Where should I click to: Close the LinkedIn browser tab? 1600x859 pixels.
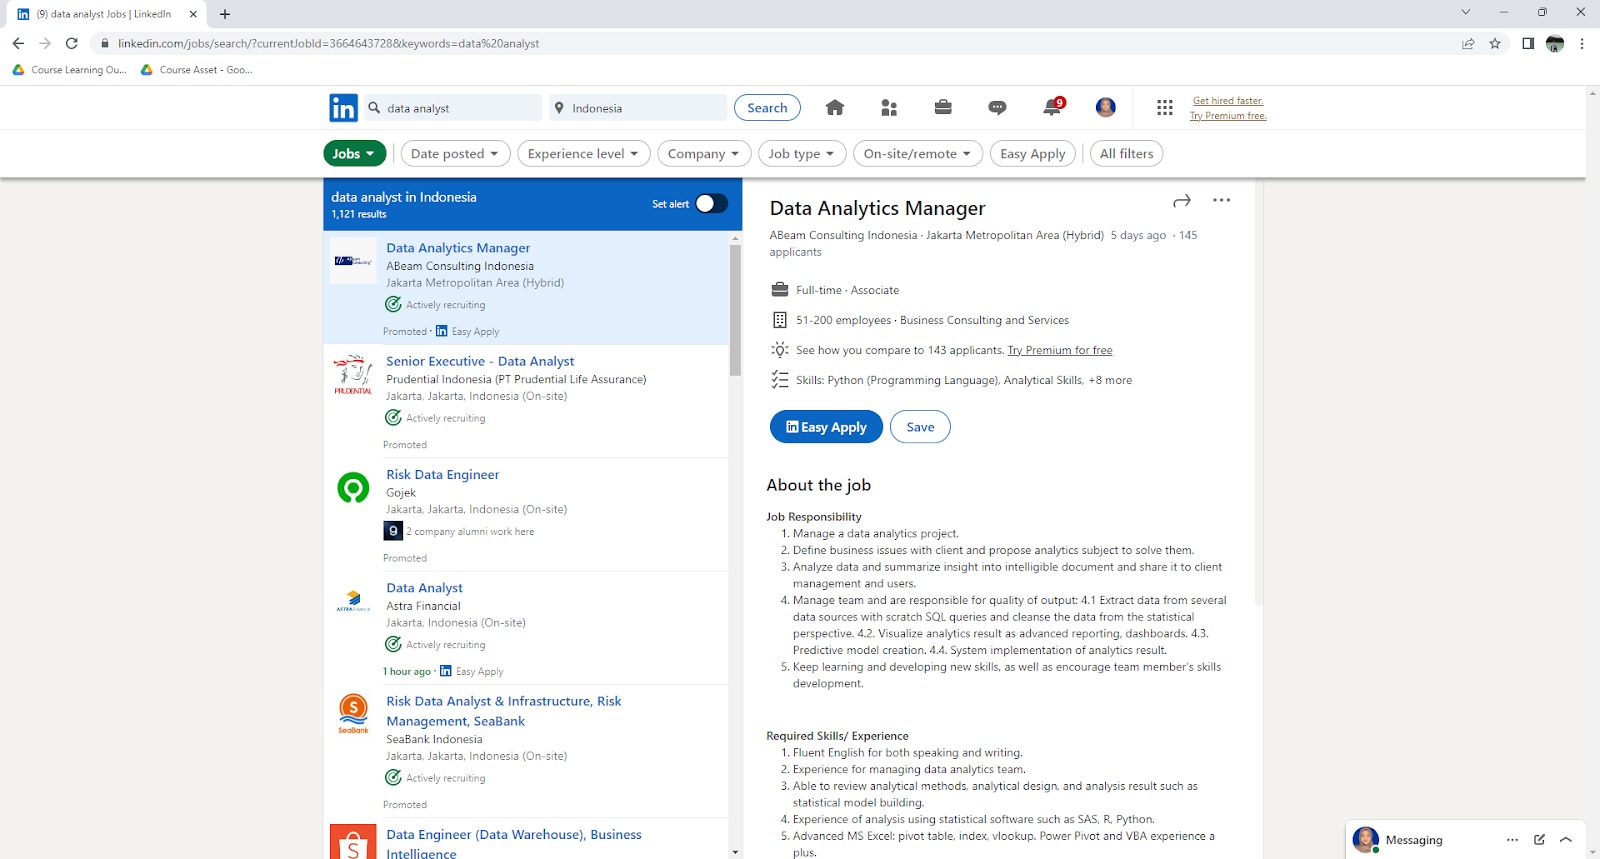tap(193, 14)
